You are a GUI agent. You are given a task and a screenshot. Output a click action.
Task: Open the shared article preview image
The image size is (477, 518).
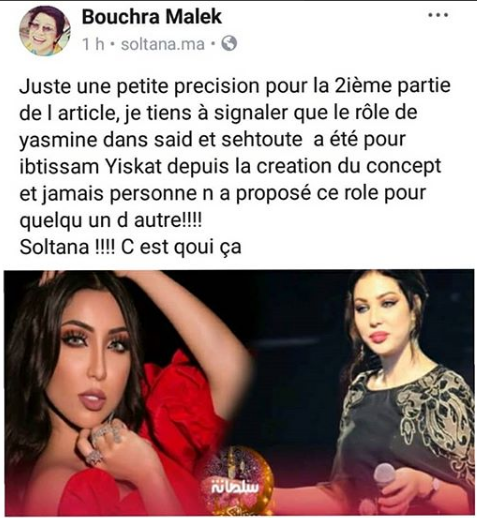point(239,392)
